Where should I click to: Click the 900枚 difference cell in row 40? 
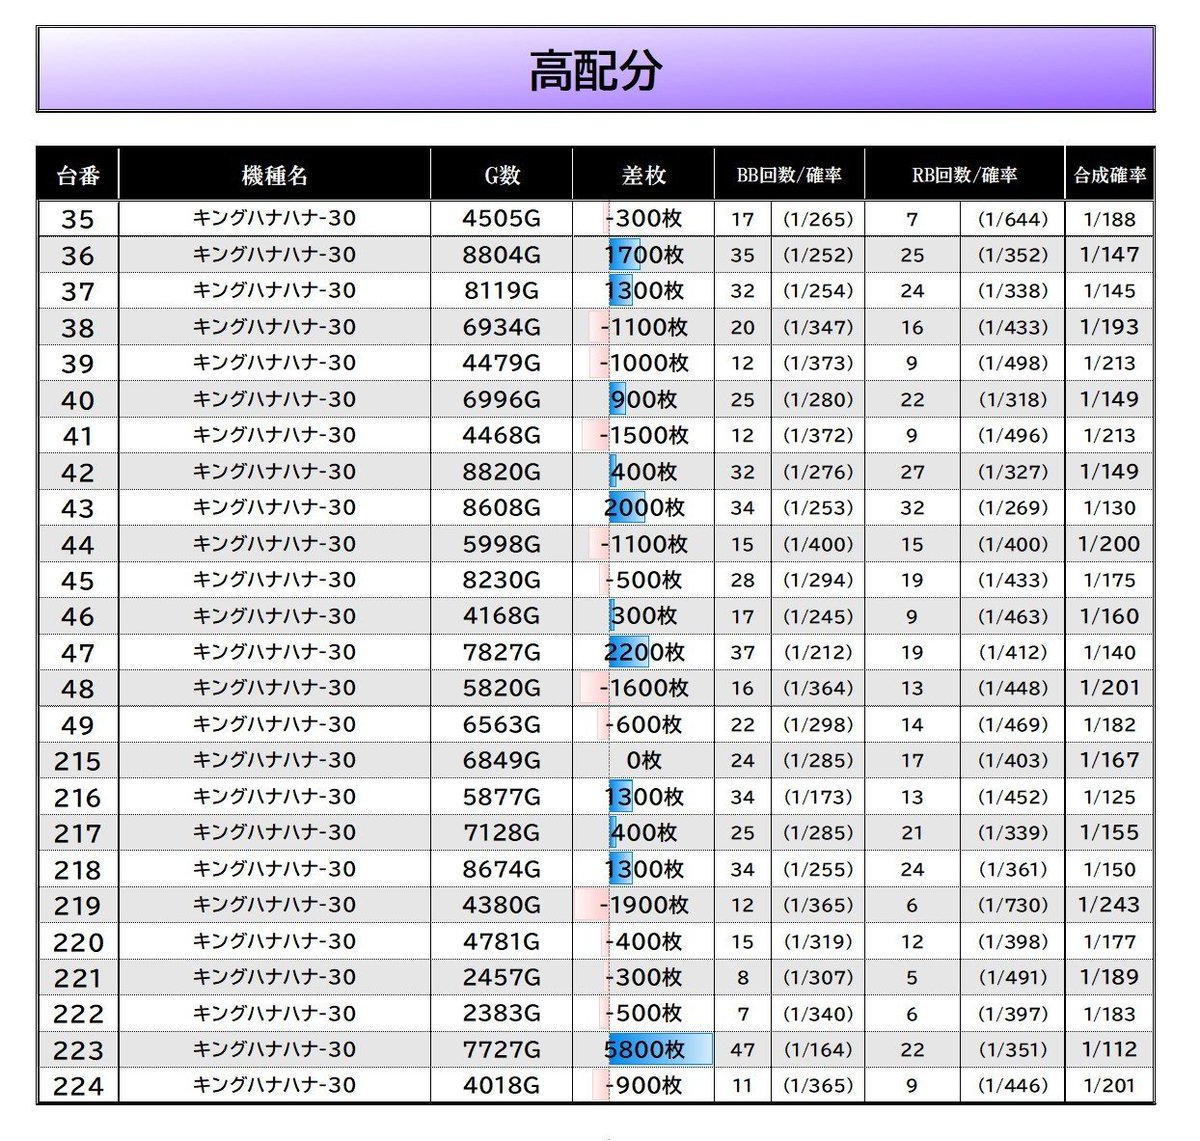644,399
